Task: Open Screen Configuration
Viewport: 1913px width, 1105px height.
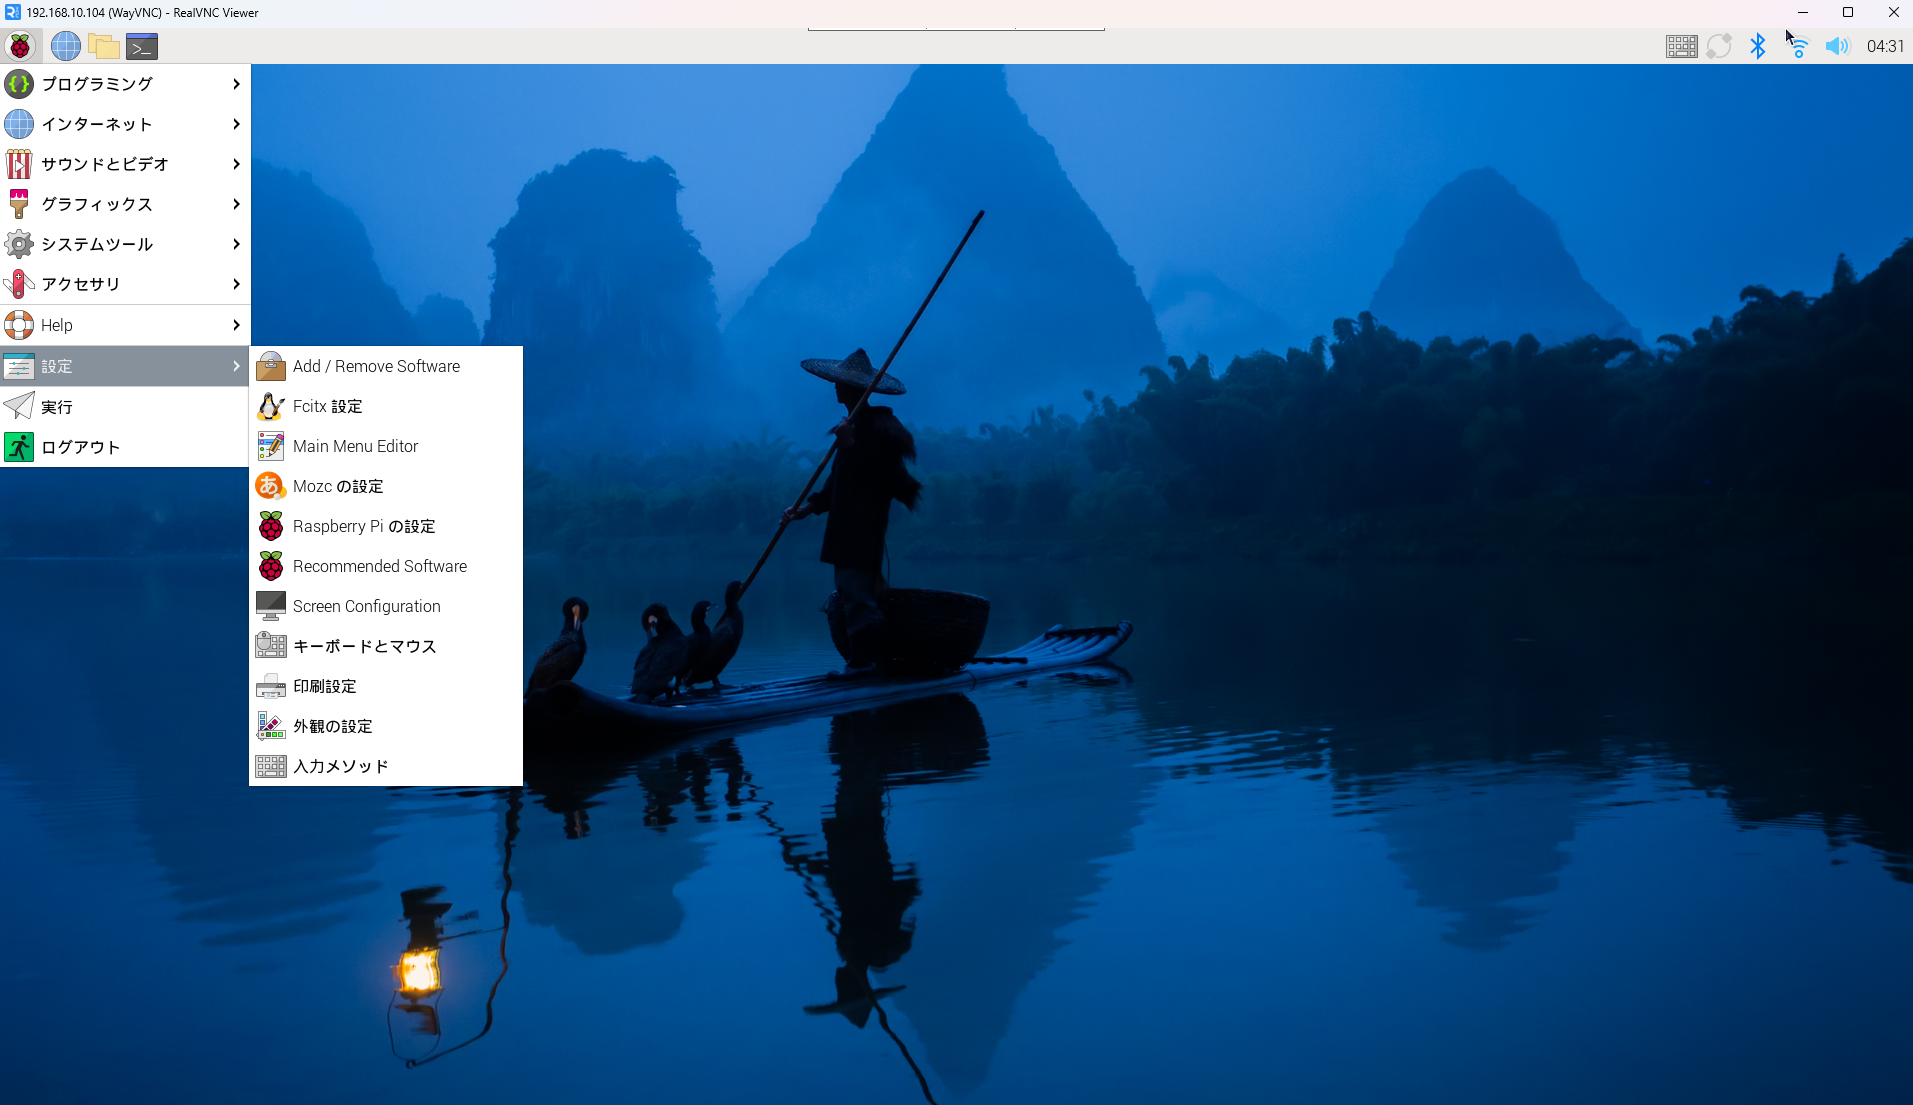Action: [386, 606]
